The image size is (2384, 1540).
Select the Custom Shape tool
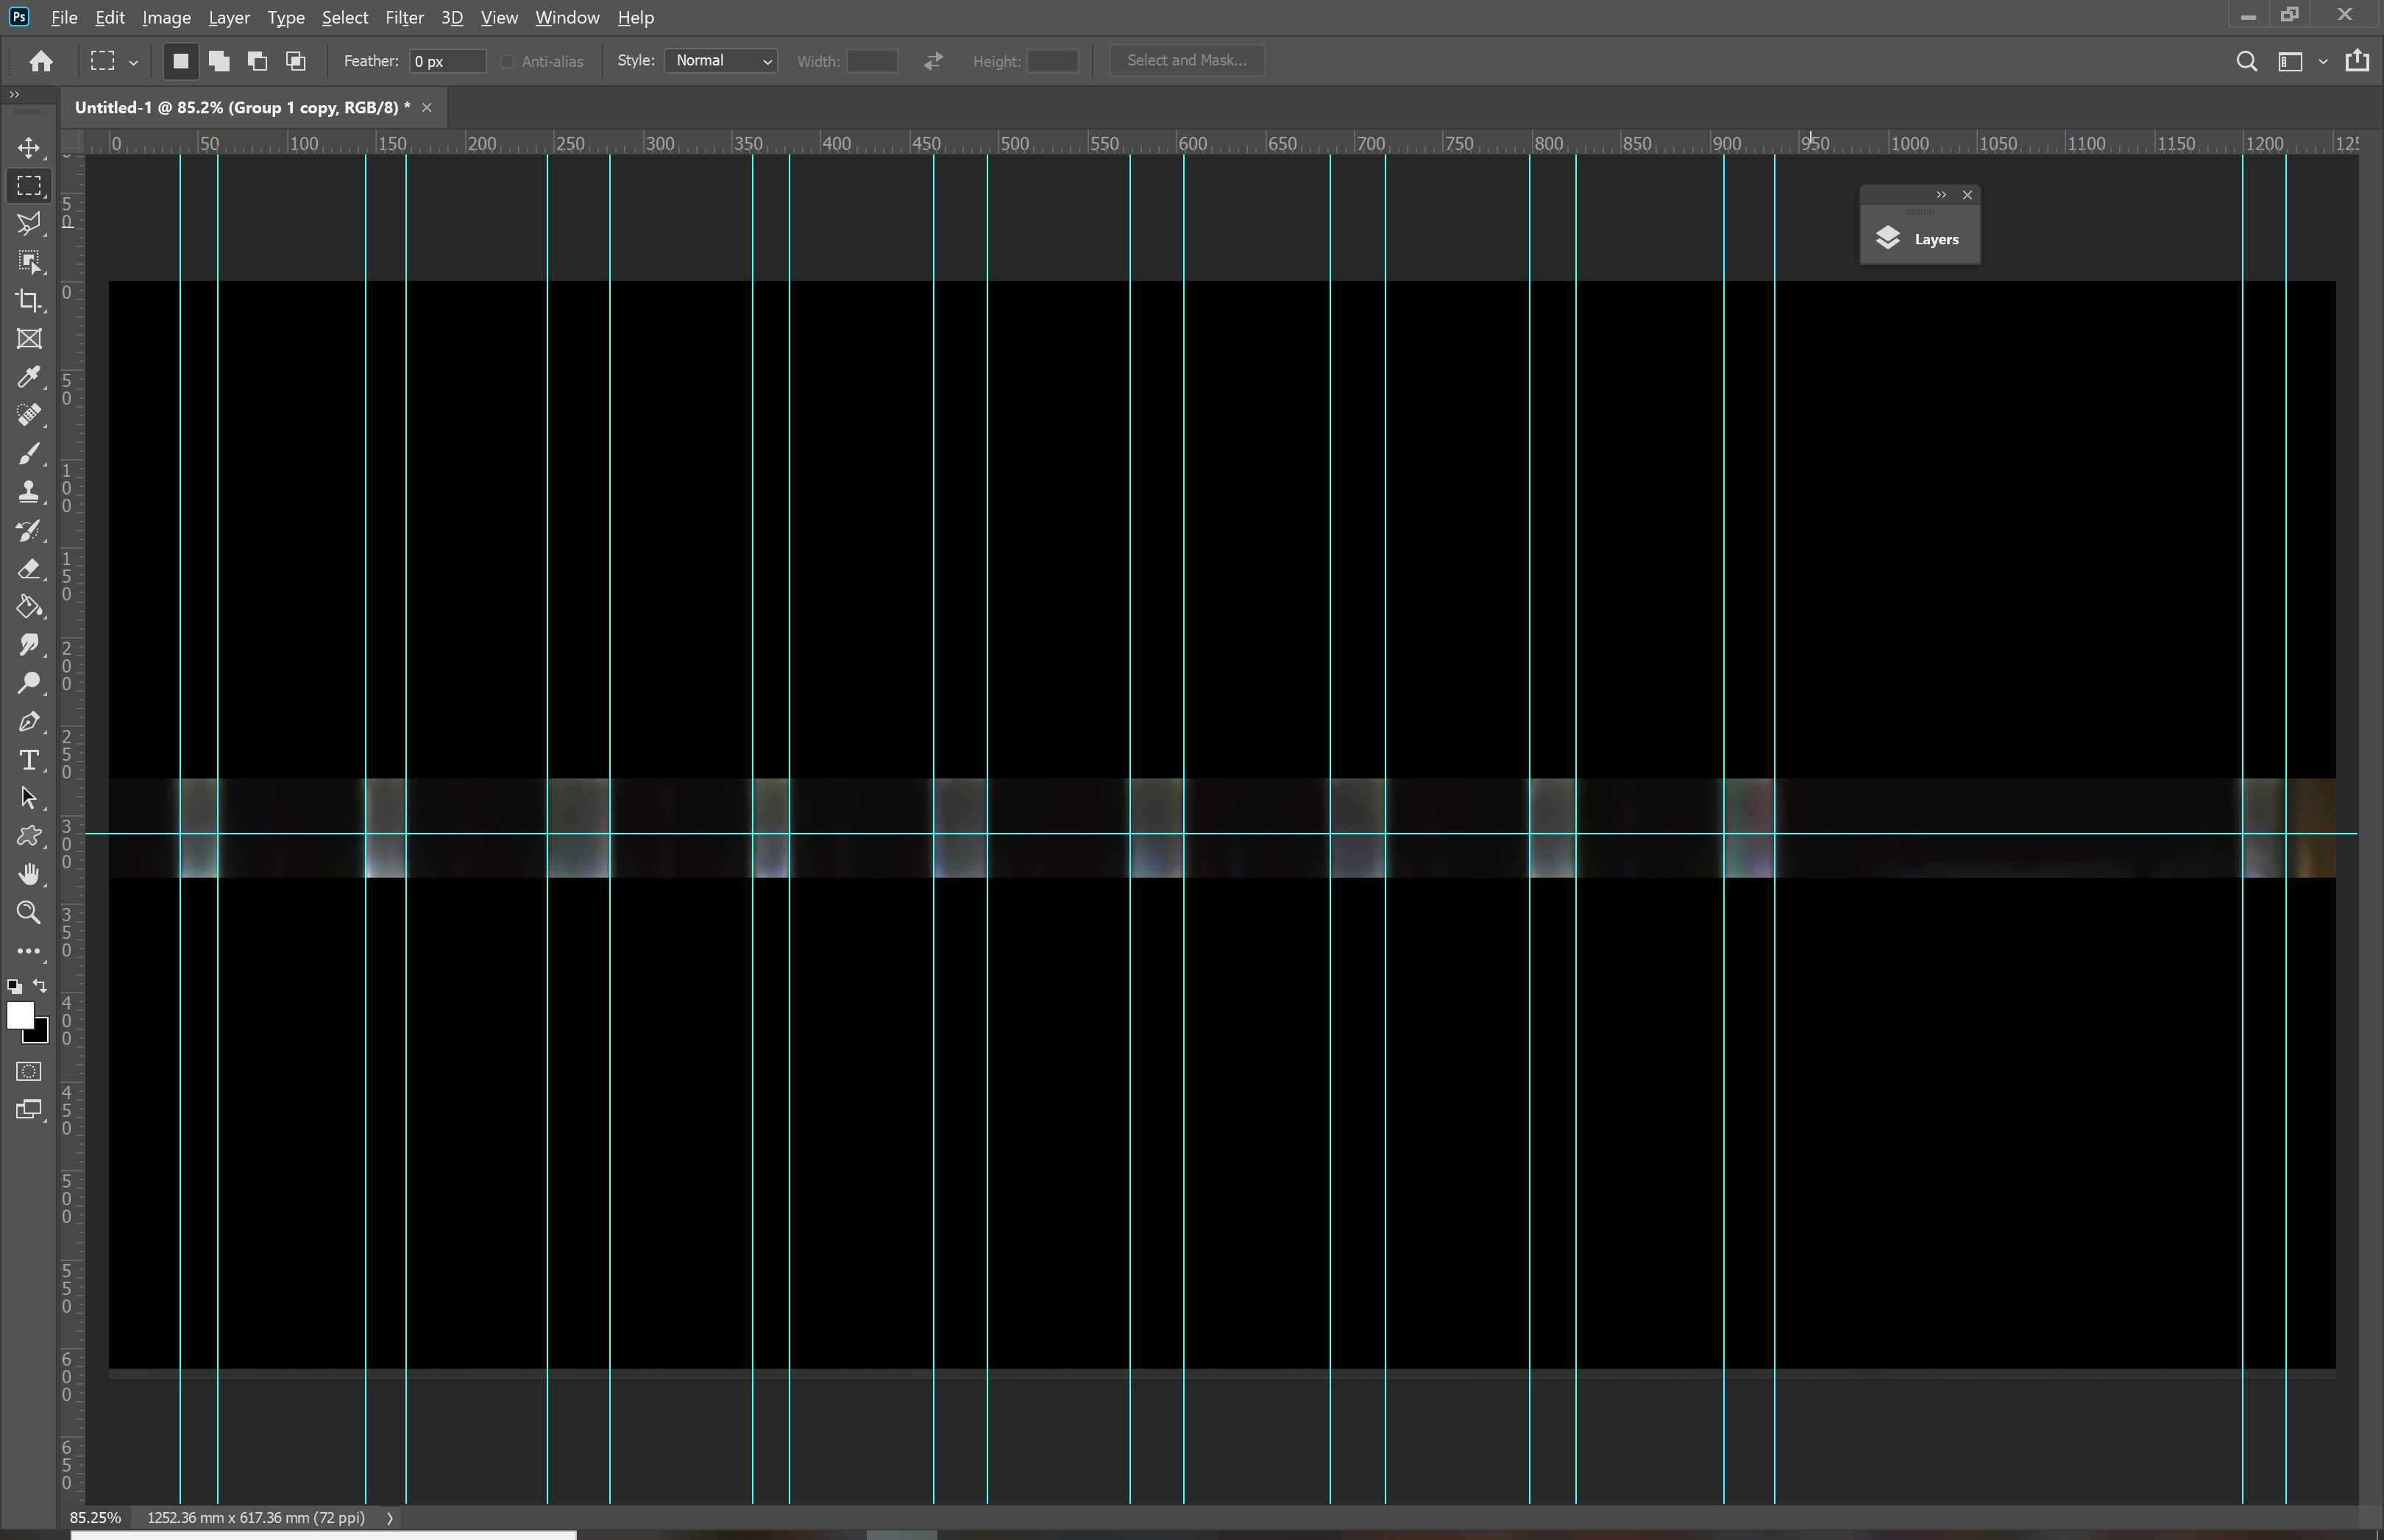pos(29,836)
